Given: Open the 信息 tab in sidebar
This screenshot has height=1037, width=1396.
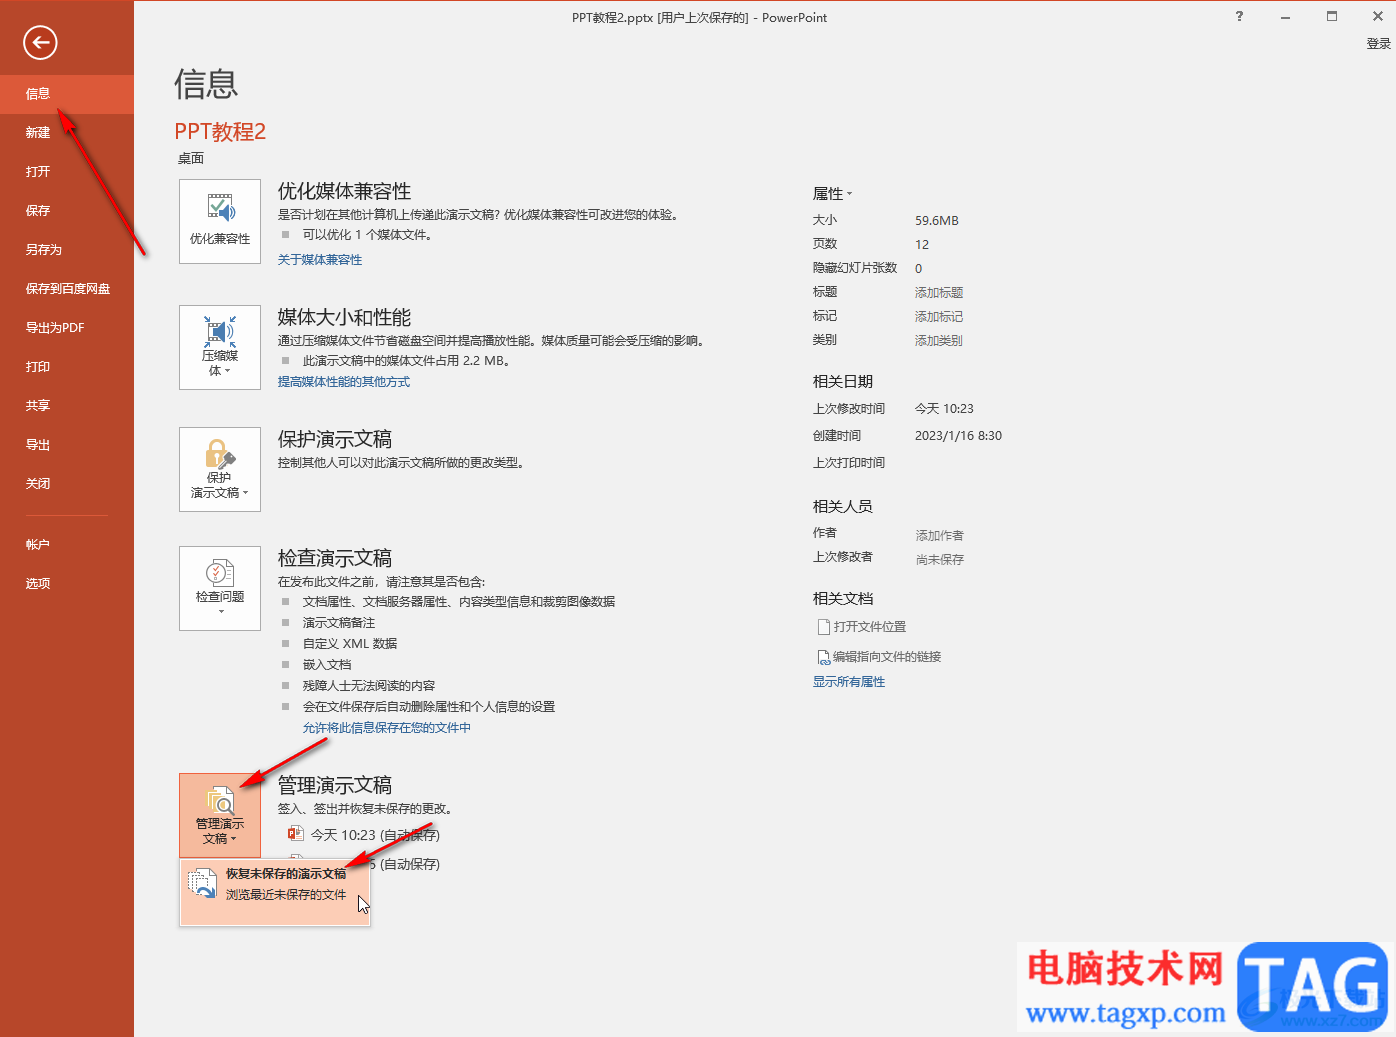Looking at the screenshot, I should pyautogui.click(x=67, y=94).
